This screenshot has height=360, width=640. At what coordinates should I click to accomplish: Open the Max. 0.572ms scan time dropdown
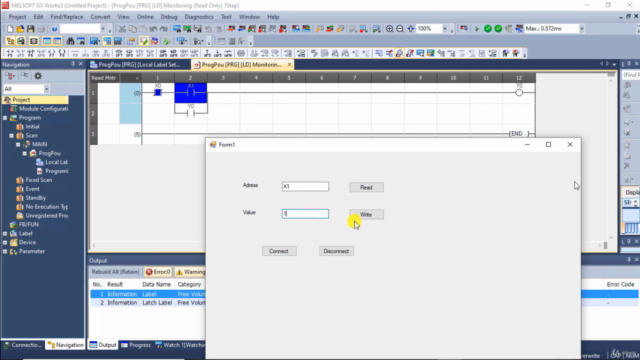tap(582, 29)
